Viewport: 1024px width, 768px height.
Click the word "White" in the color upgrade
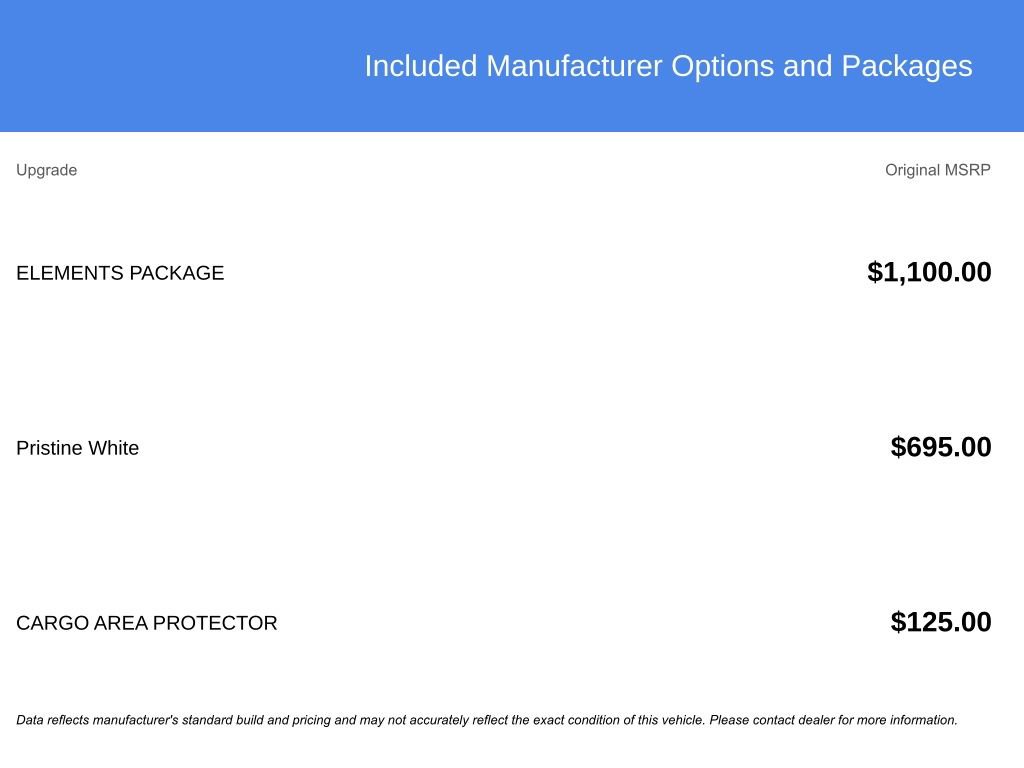click(113, 448)
